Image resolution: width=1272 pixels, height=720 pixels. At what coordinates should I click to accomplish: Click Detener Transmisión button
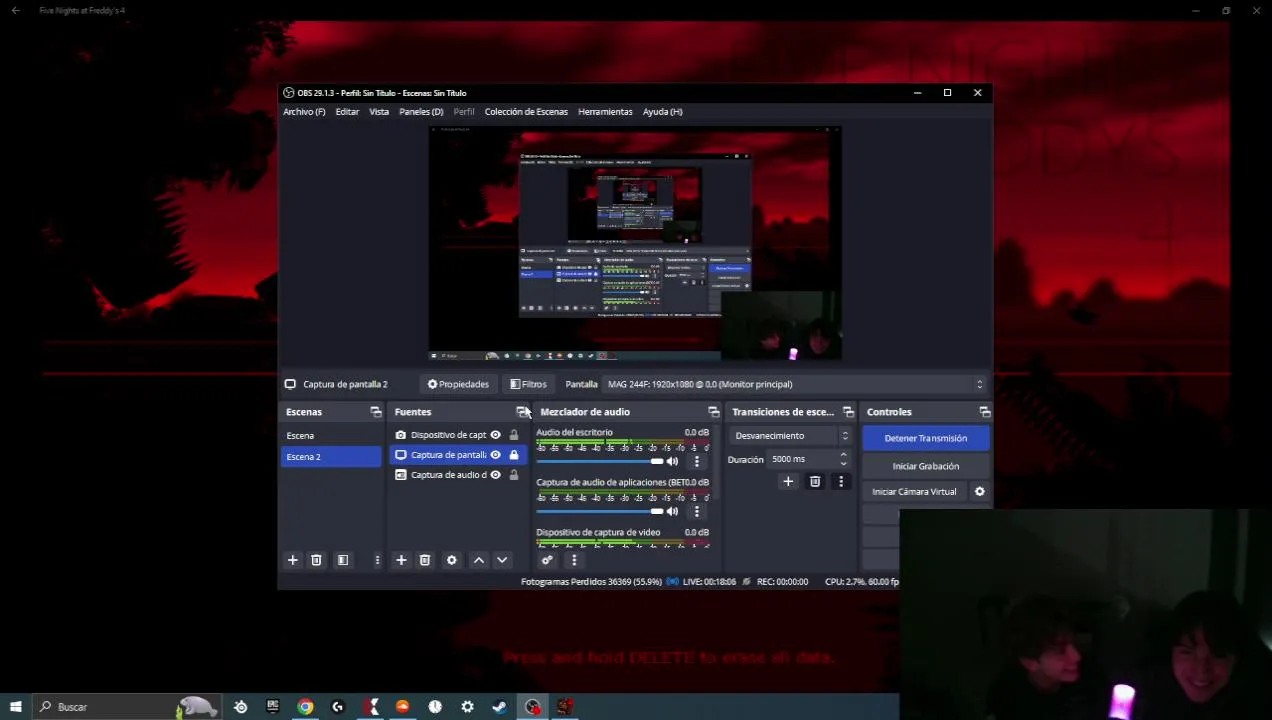925,438
